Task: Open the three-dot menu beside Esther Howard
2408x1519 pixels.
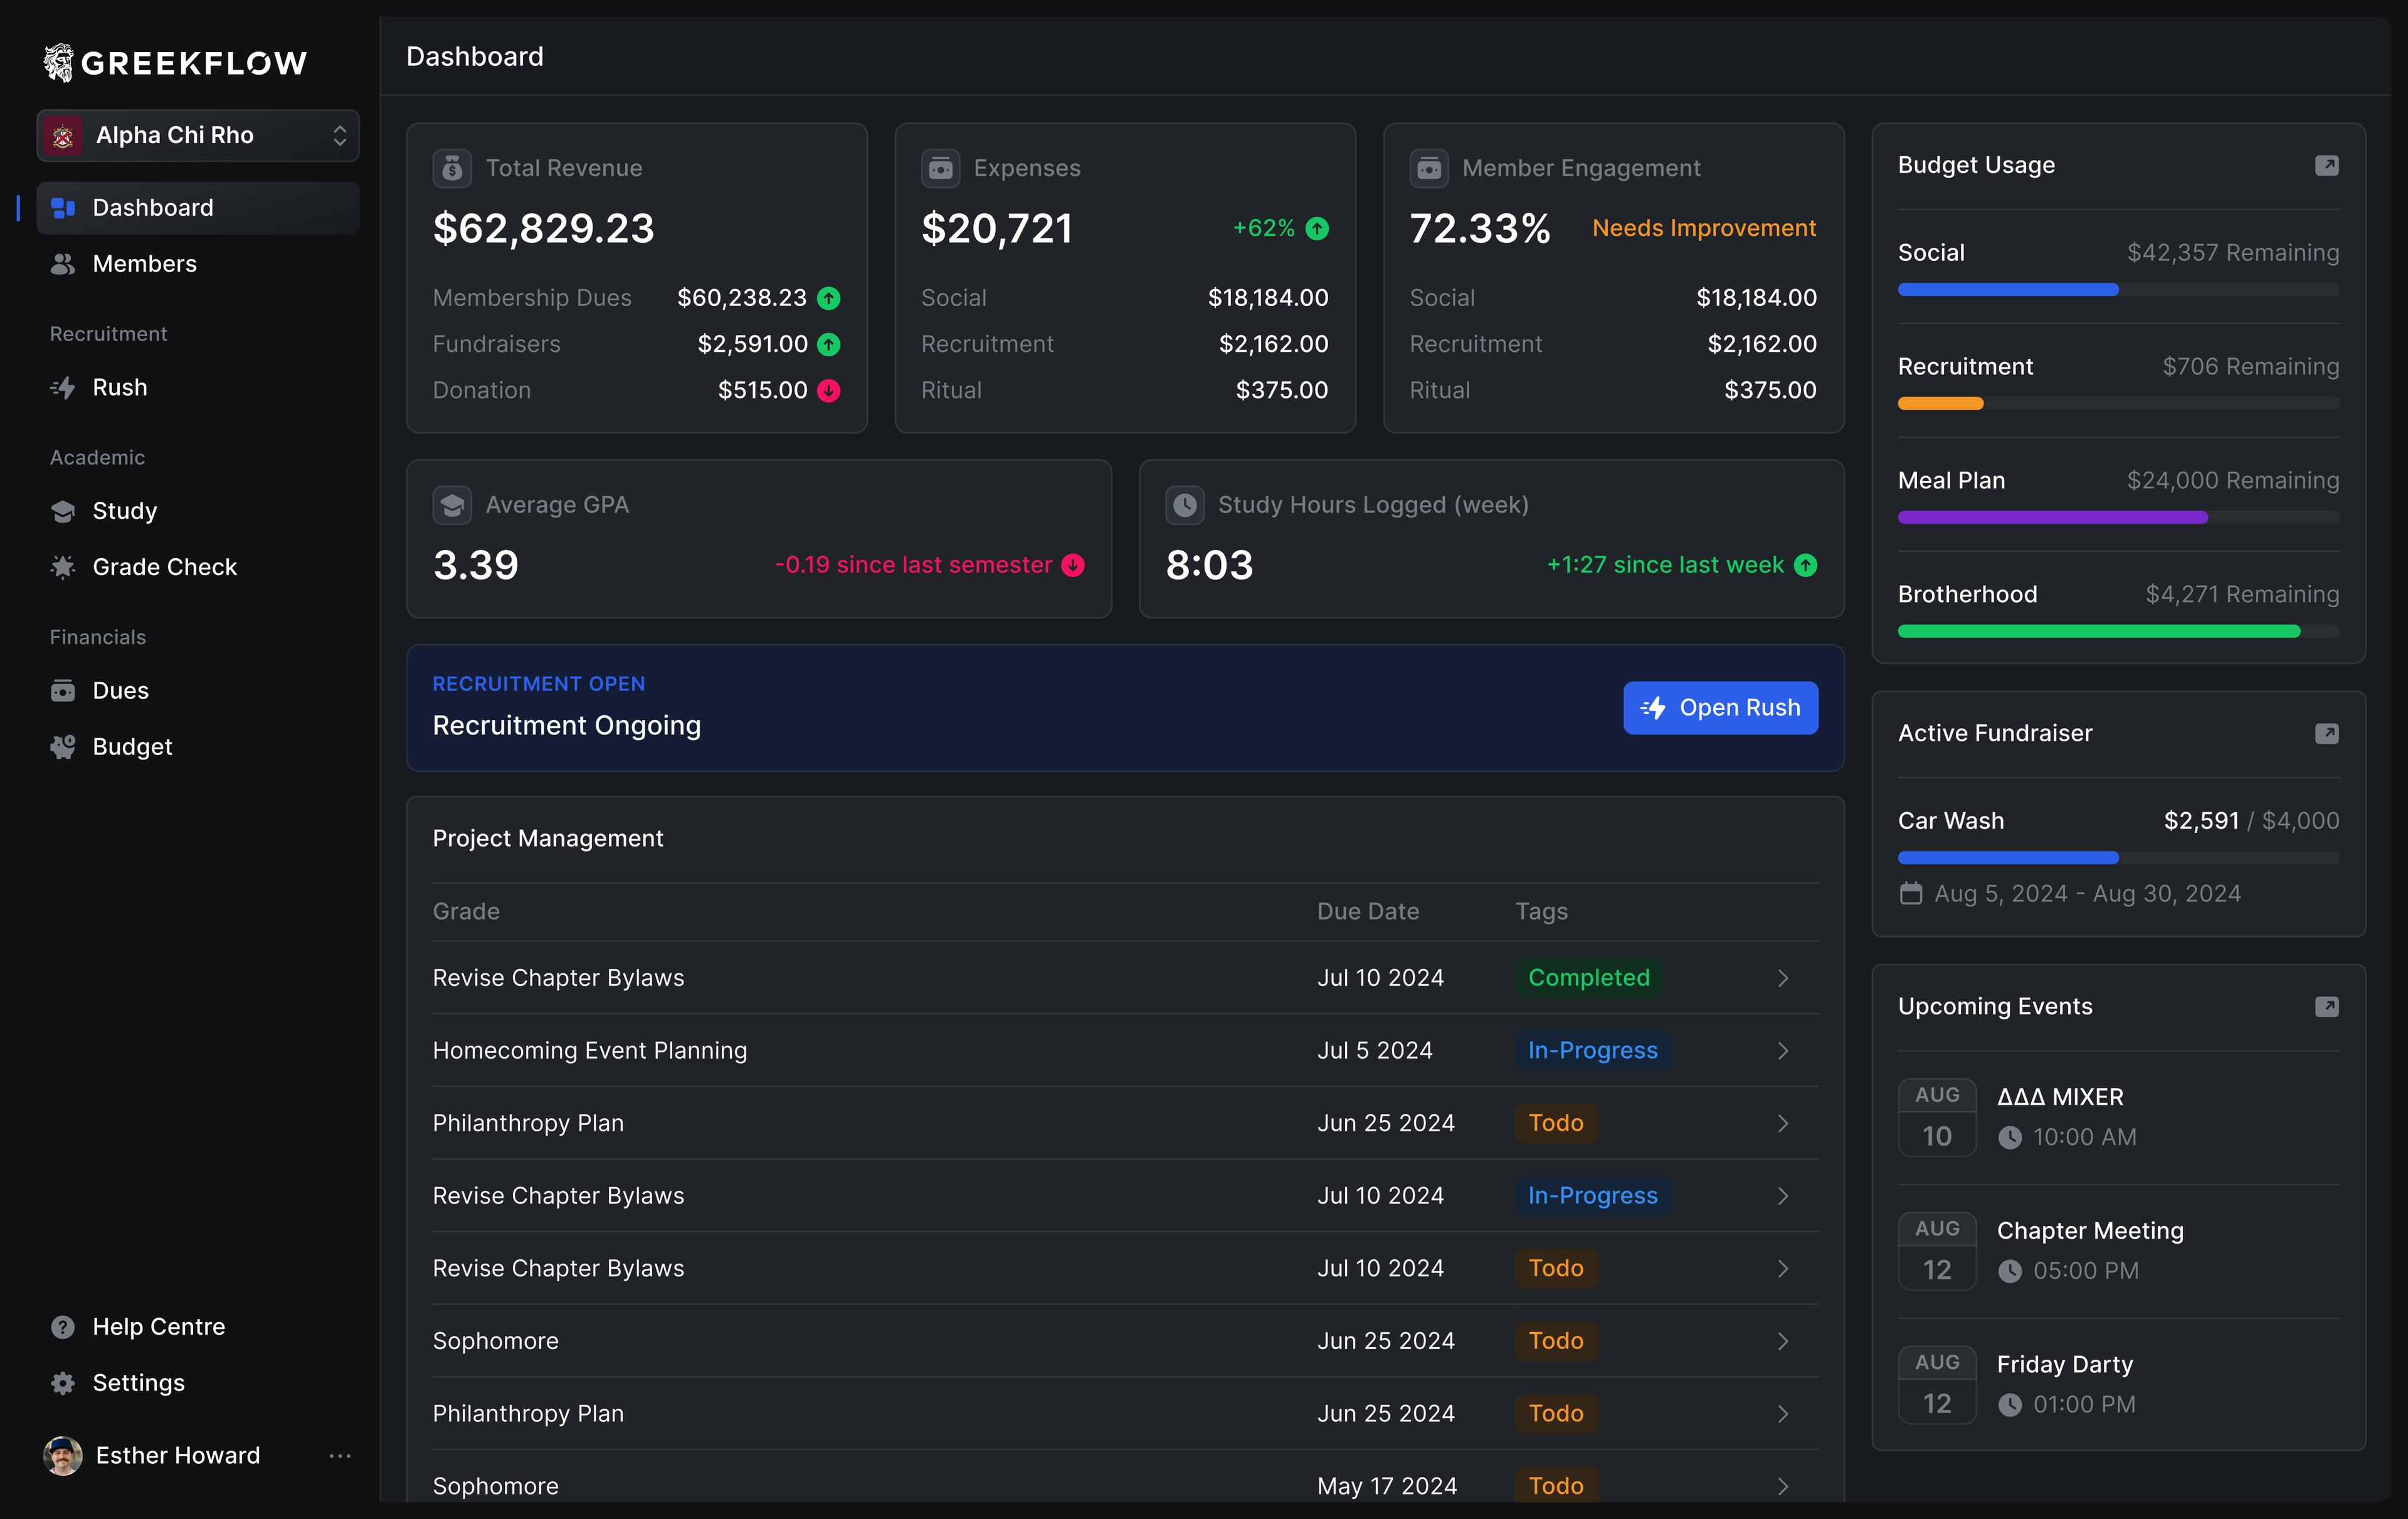Action: pyautogui.click(x=340, y=1456)
